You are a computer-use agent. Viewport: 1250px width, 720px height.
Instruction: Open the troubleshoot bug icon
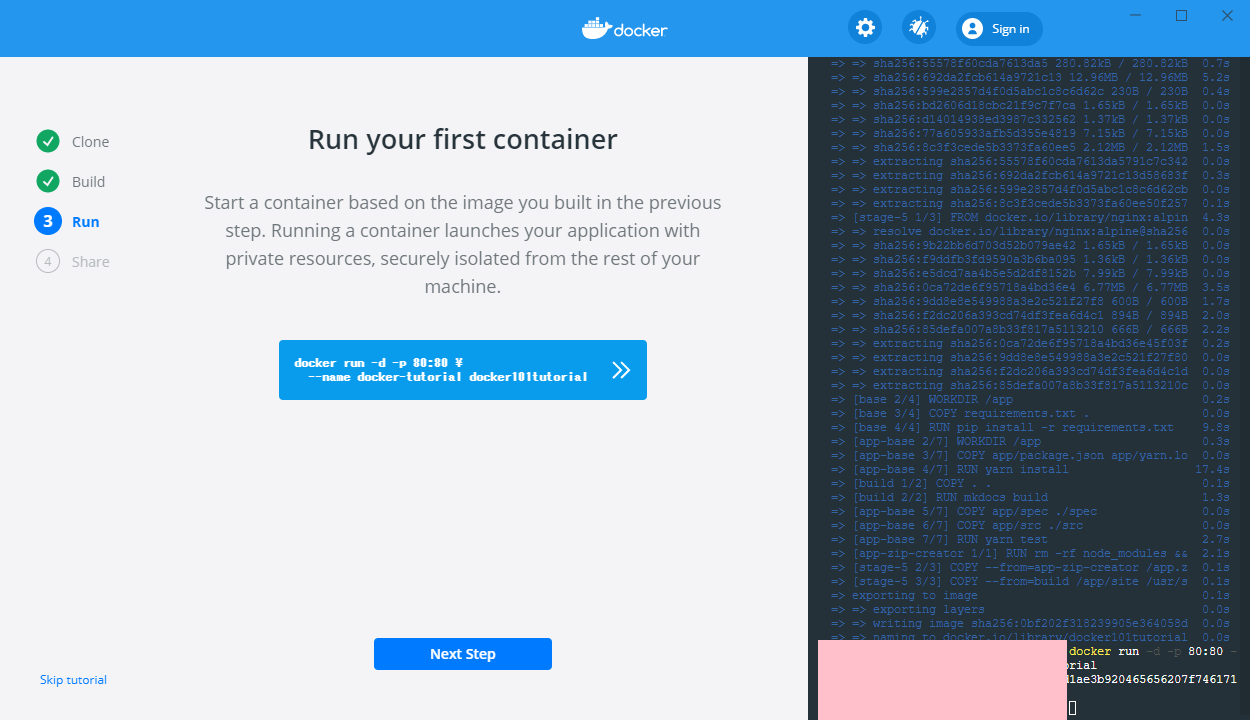click(x=919, y=28)
